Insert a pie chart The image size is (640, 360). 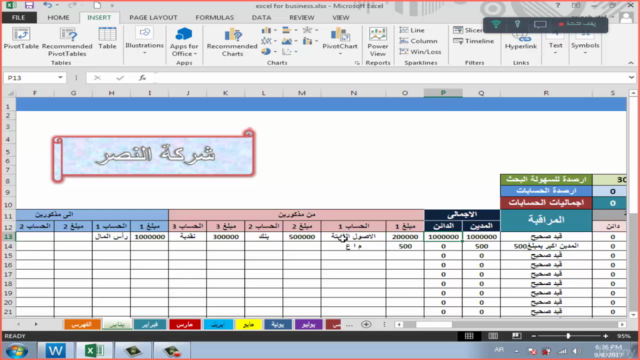point(269,51)
